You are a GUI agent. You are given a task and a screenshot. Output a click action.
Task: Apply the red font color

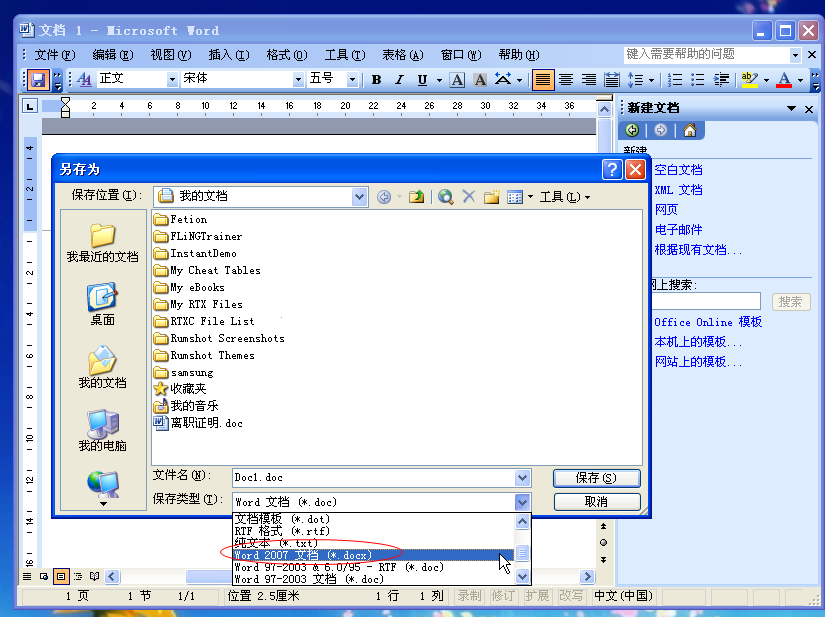[x=784, y=80]
